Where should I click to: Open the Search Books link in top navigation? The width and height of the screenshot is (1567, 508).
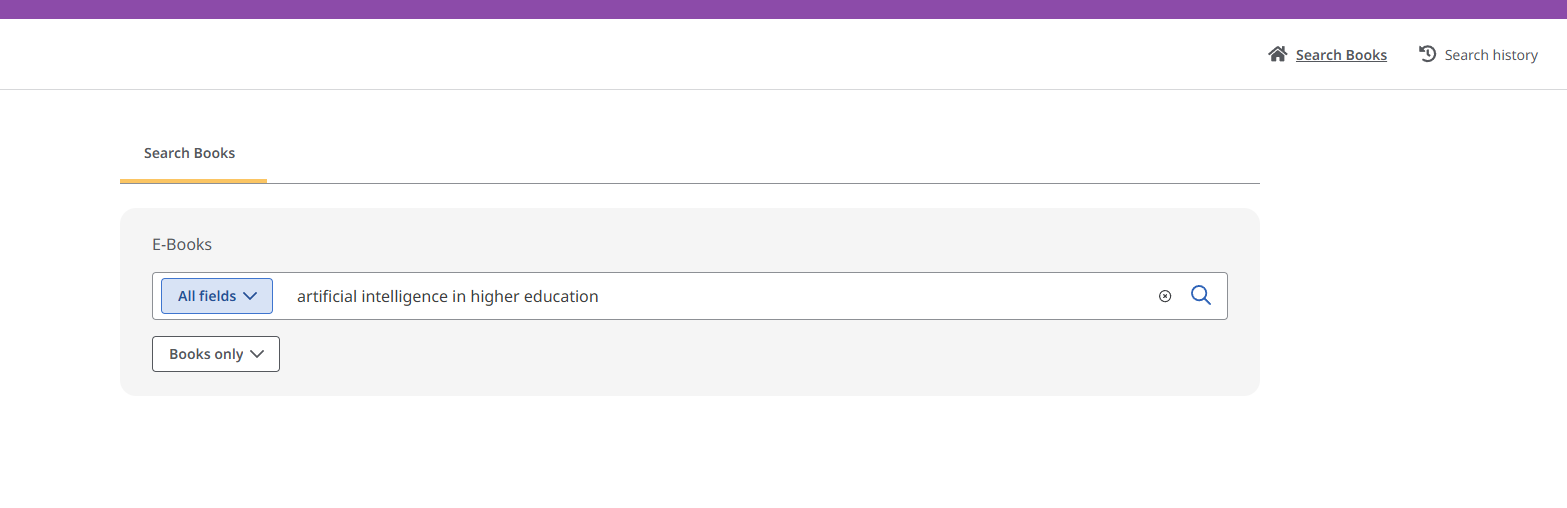(x=1341, y=55)
